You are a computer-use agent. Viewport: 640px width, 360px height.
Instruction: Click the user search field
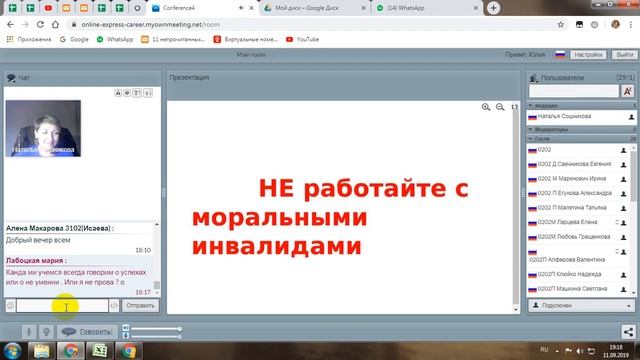[x=574, y=91]
